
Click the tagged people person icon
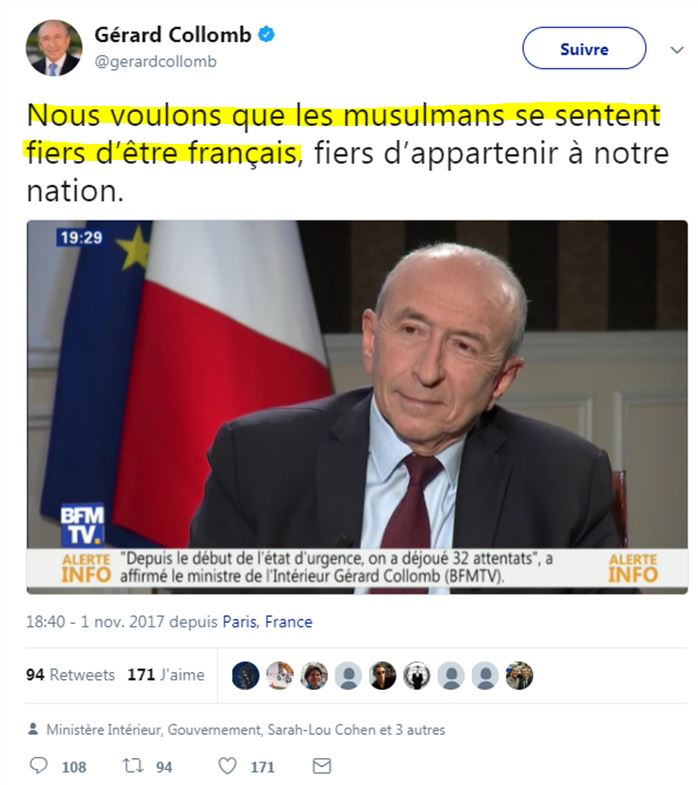(x=33, y=729)
